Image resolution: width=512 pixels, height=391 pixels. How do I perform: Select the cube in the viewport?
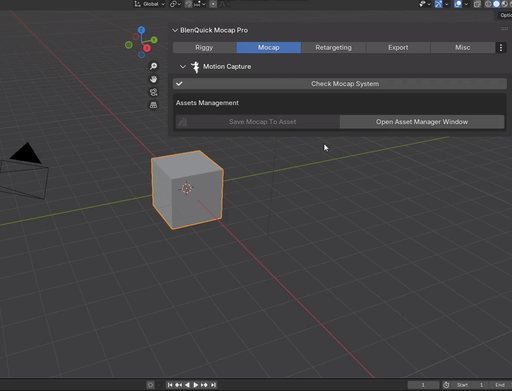point(187,190)
